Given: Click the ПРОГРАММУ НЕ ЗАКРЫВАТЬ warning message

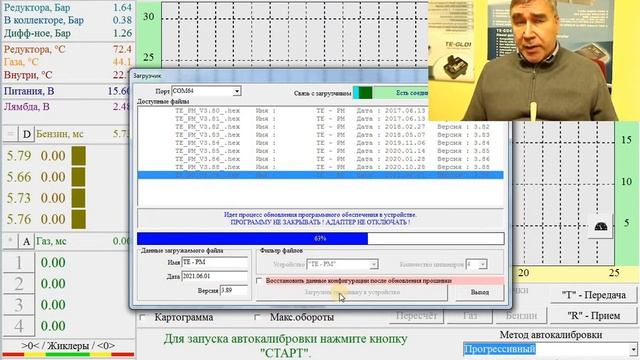Looking at the screenshot, I should (320, 222).
